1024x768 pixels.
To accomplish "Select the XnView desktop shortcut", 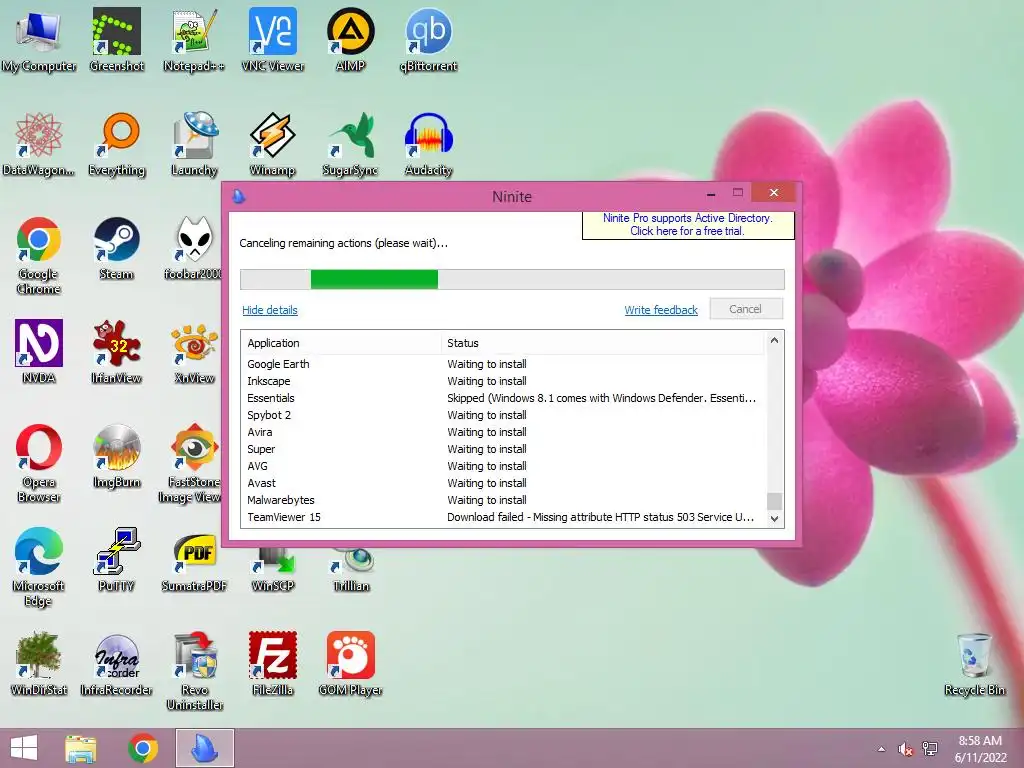I will [194, 352].
